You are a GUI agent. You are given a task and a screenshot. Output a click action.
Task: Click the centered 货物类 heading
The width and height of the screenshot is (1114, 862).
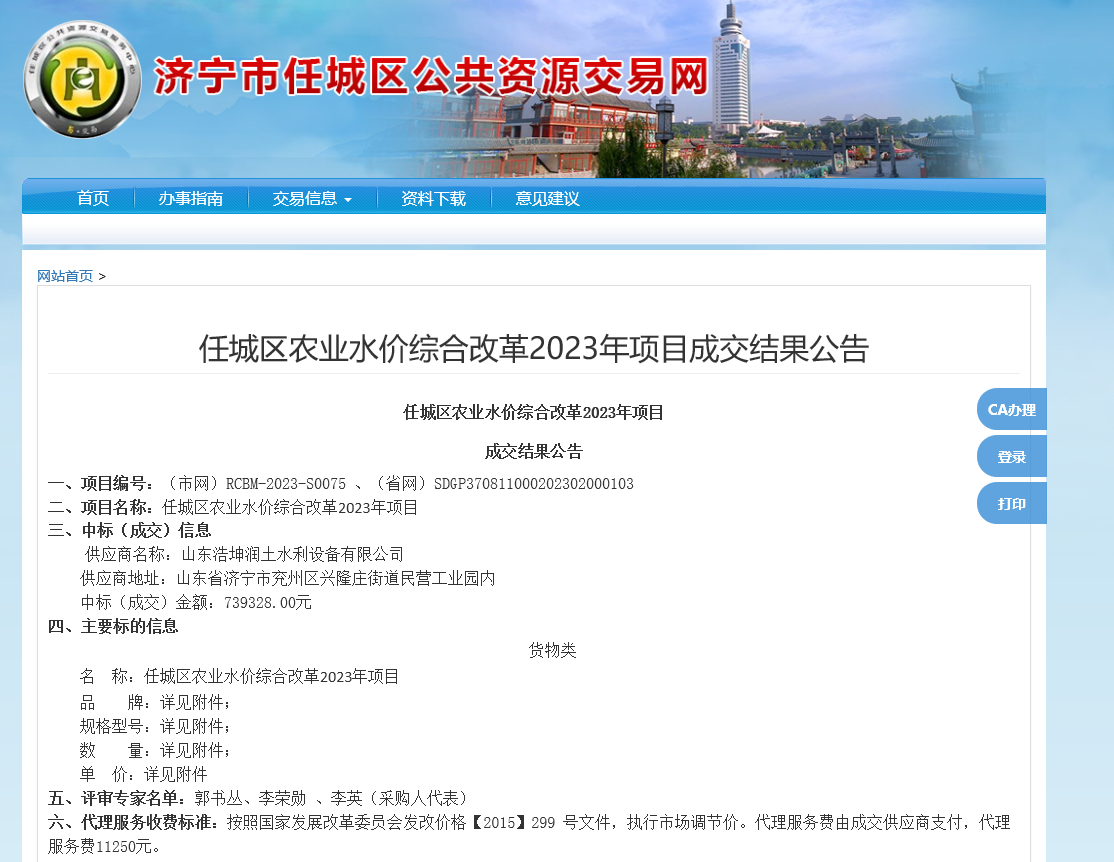click(x=552, y=651)
